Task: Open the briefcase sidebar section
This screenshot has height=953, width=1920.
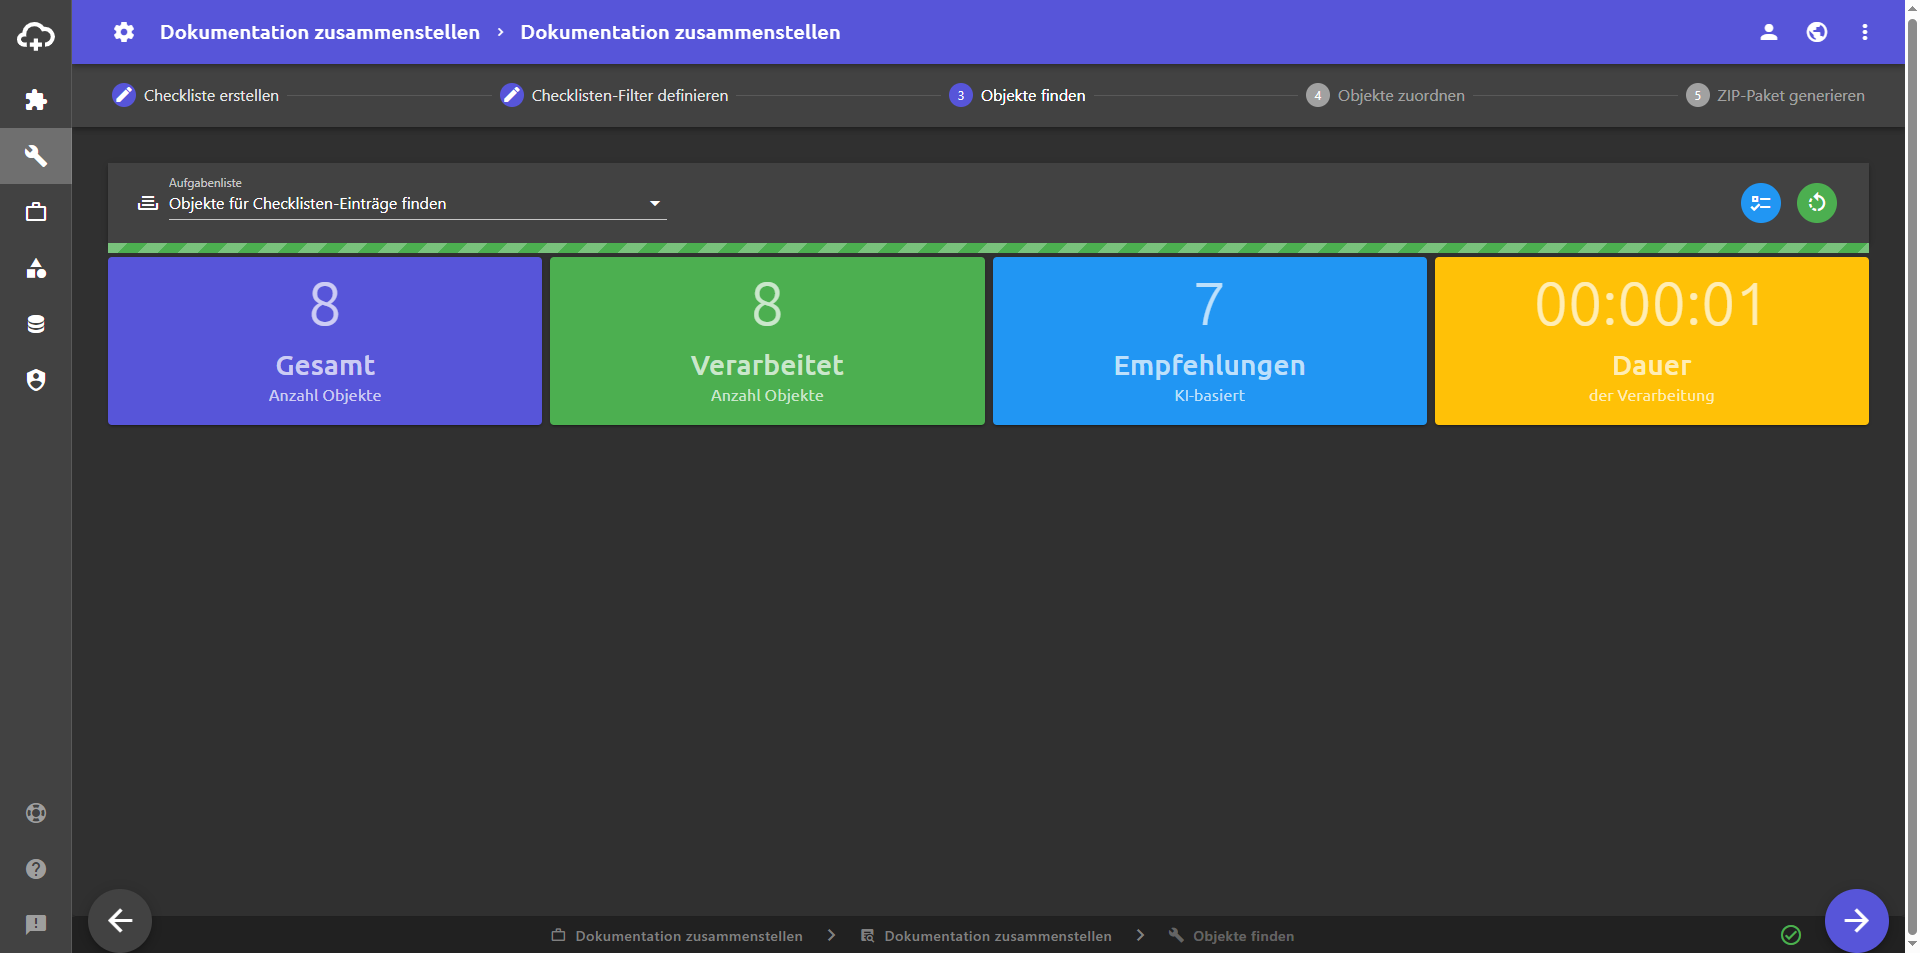Action: coord(36,212)
